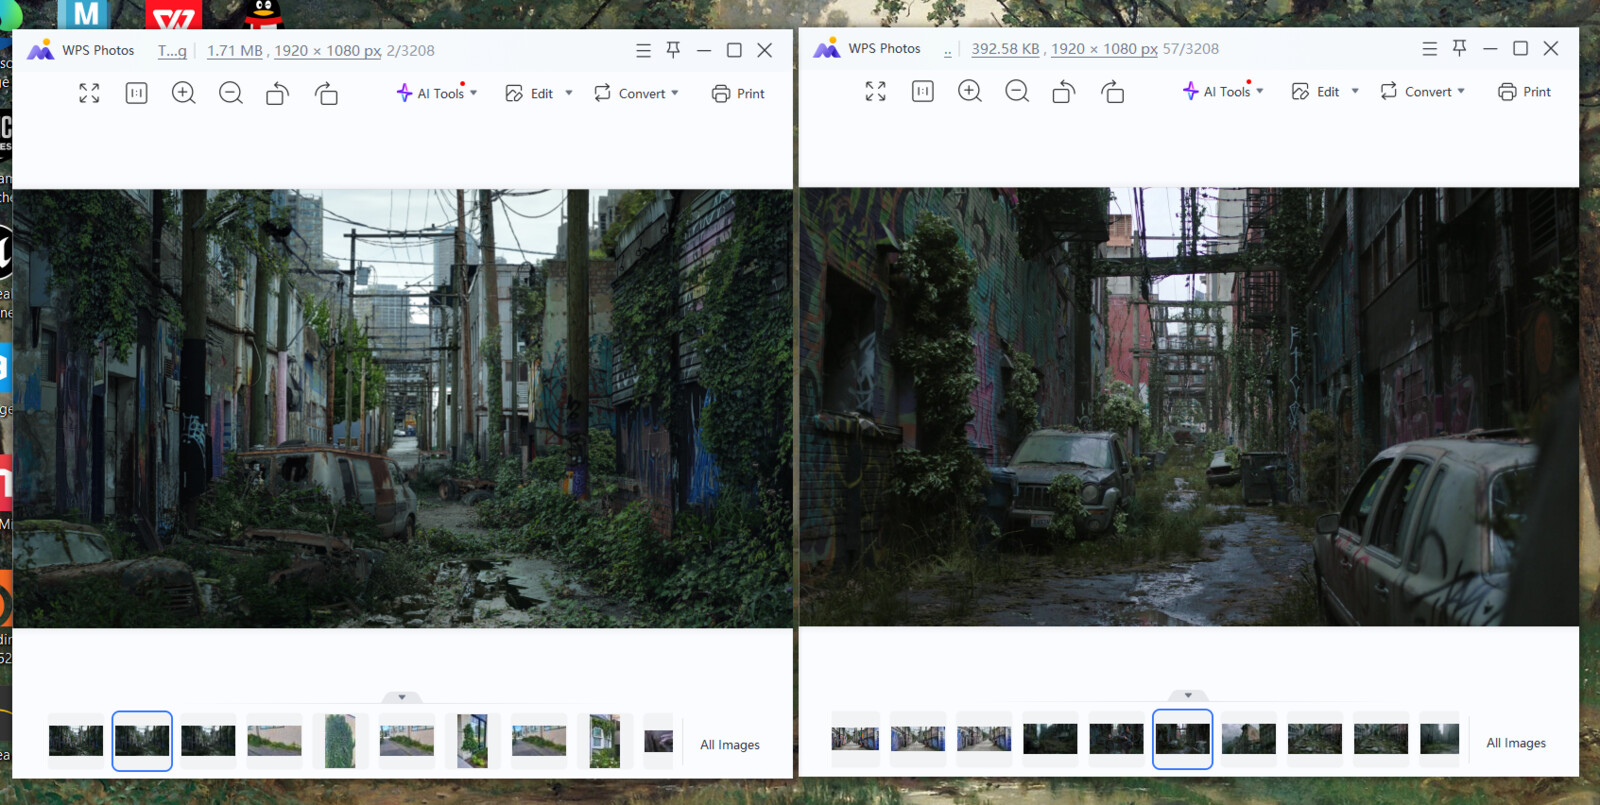Pin the left WPS Photos window on top

pyautogui.click(x=673, y=50)
